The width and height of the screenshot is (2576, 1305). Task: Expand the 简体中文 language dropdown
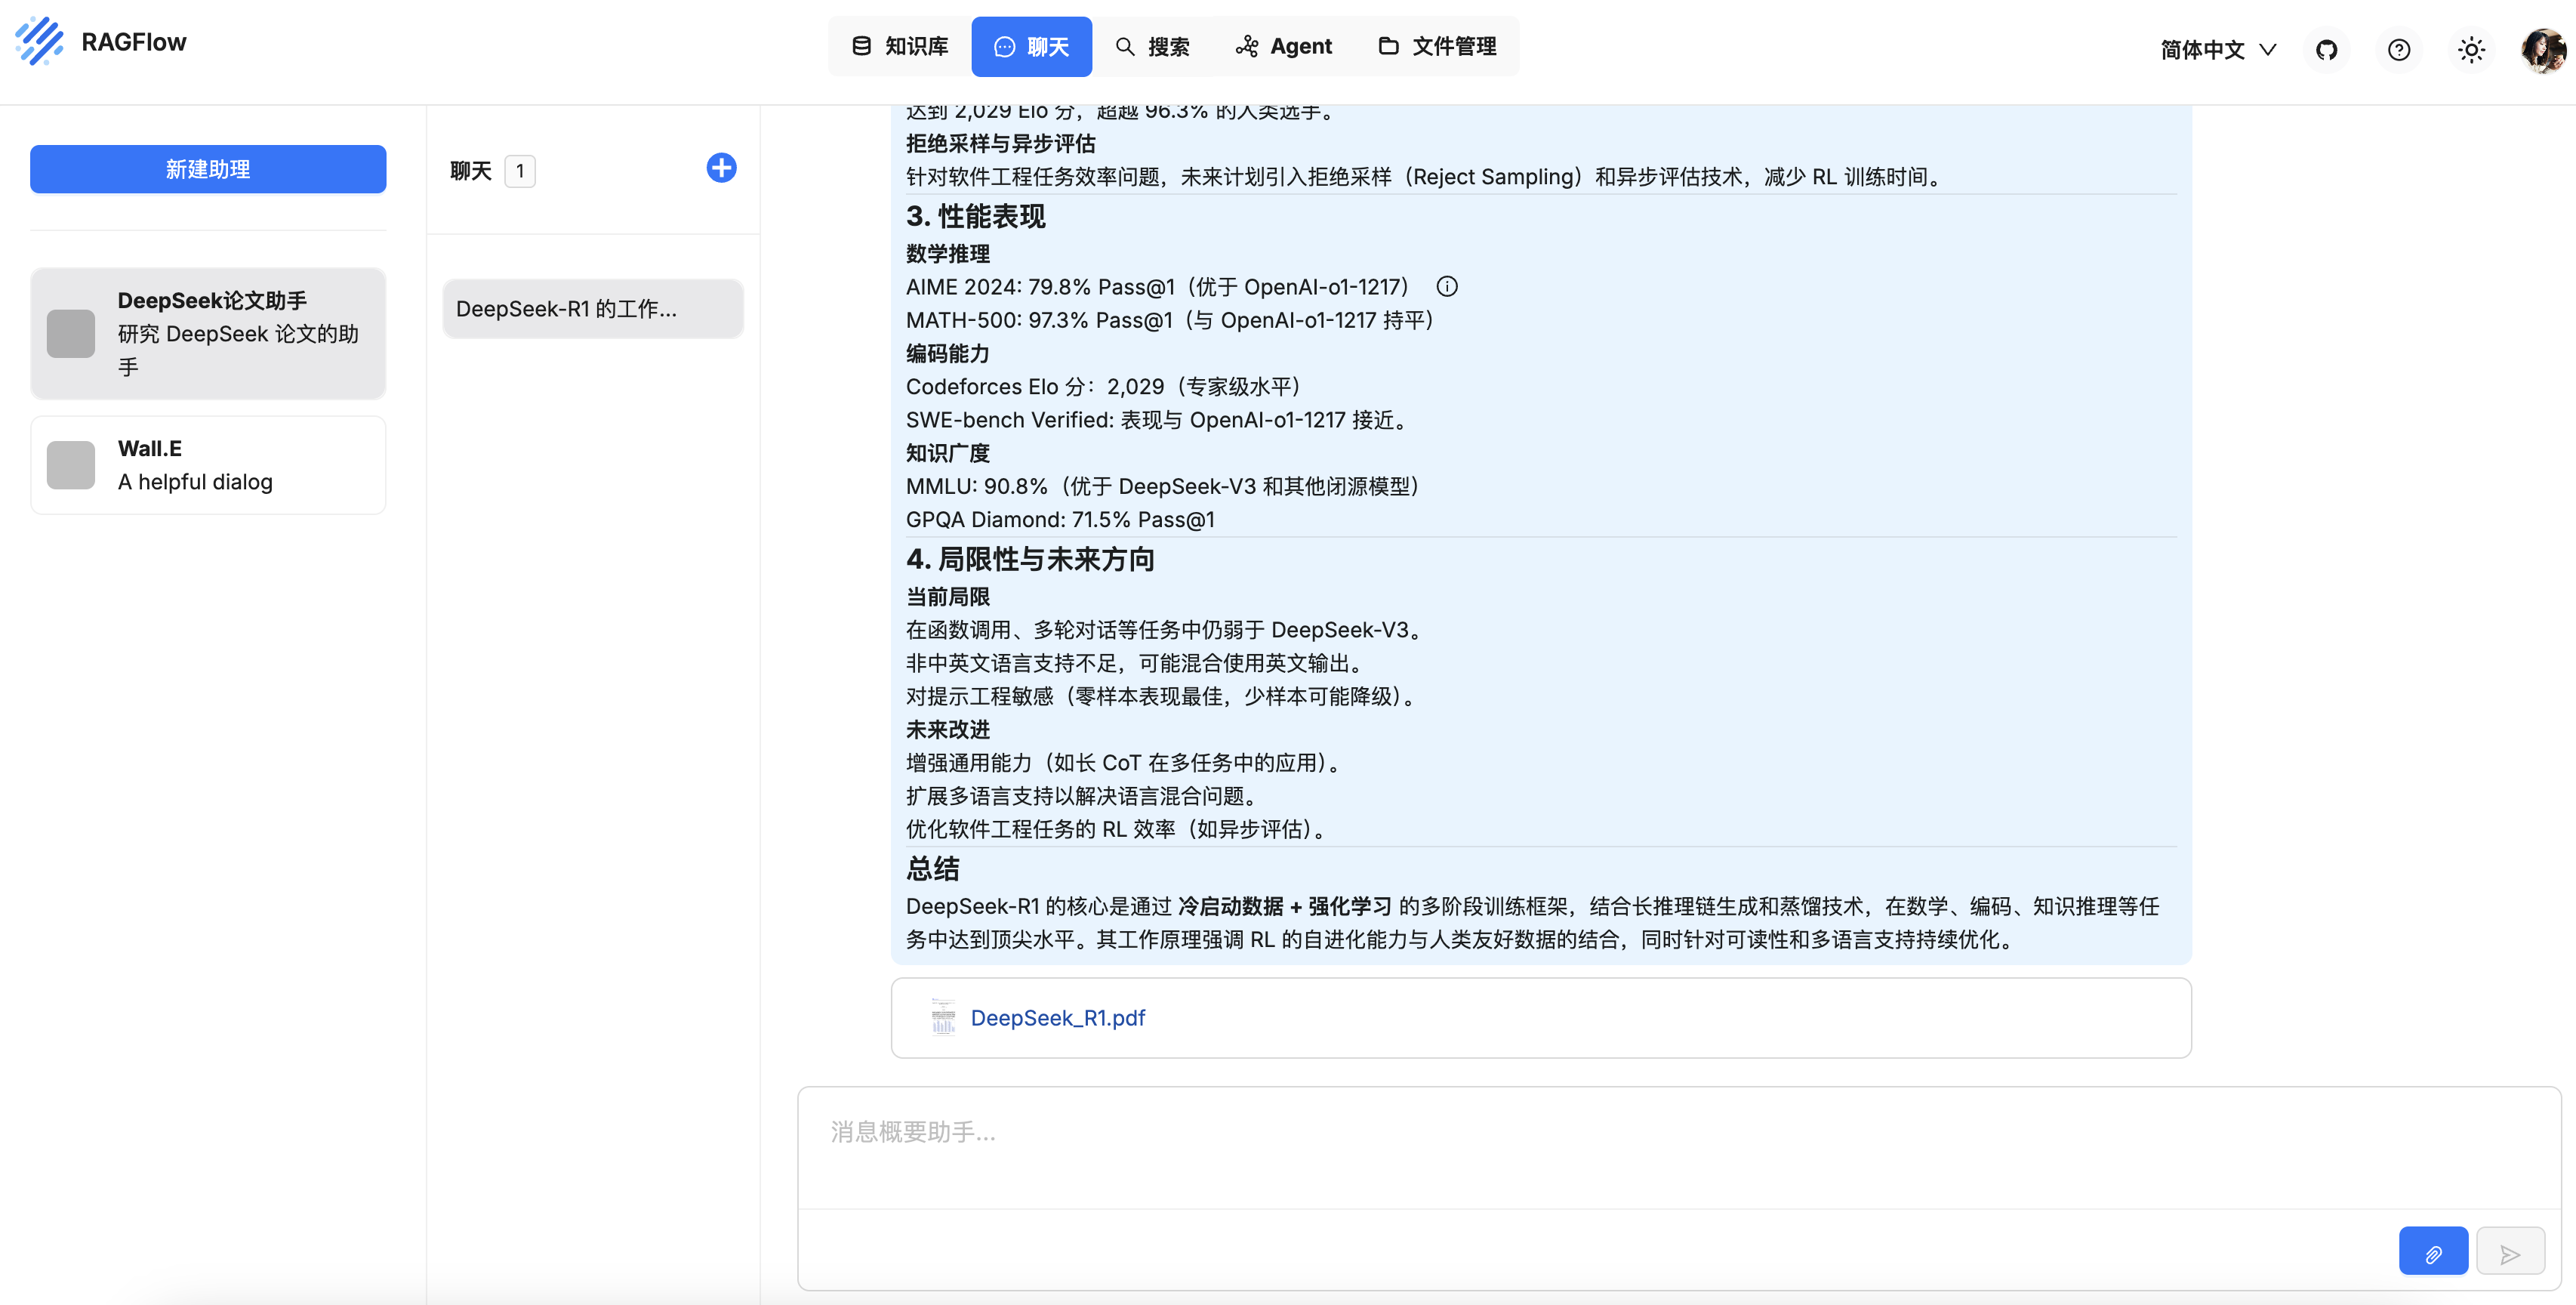click(x=2218, y=50)
